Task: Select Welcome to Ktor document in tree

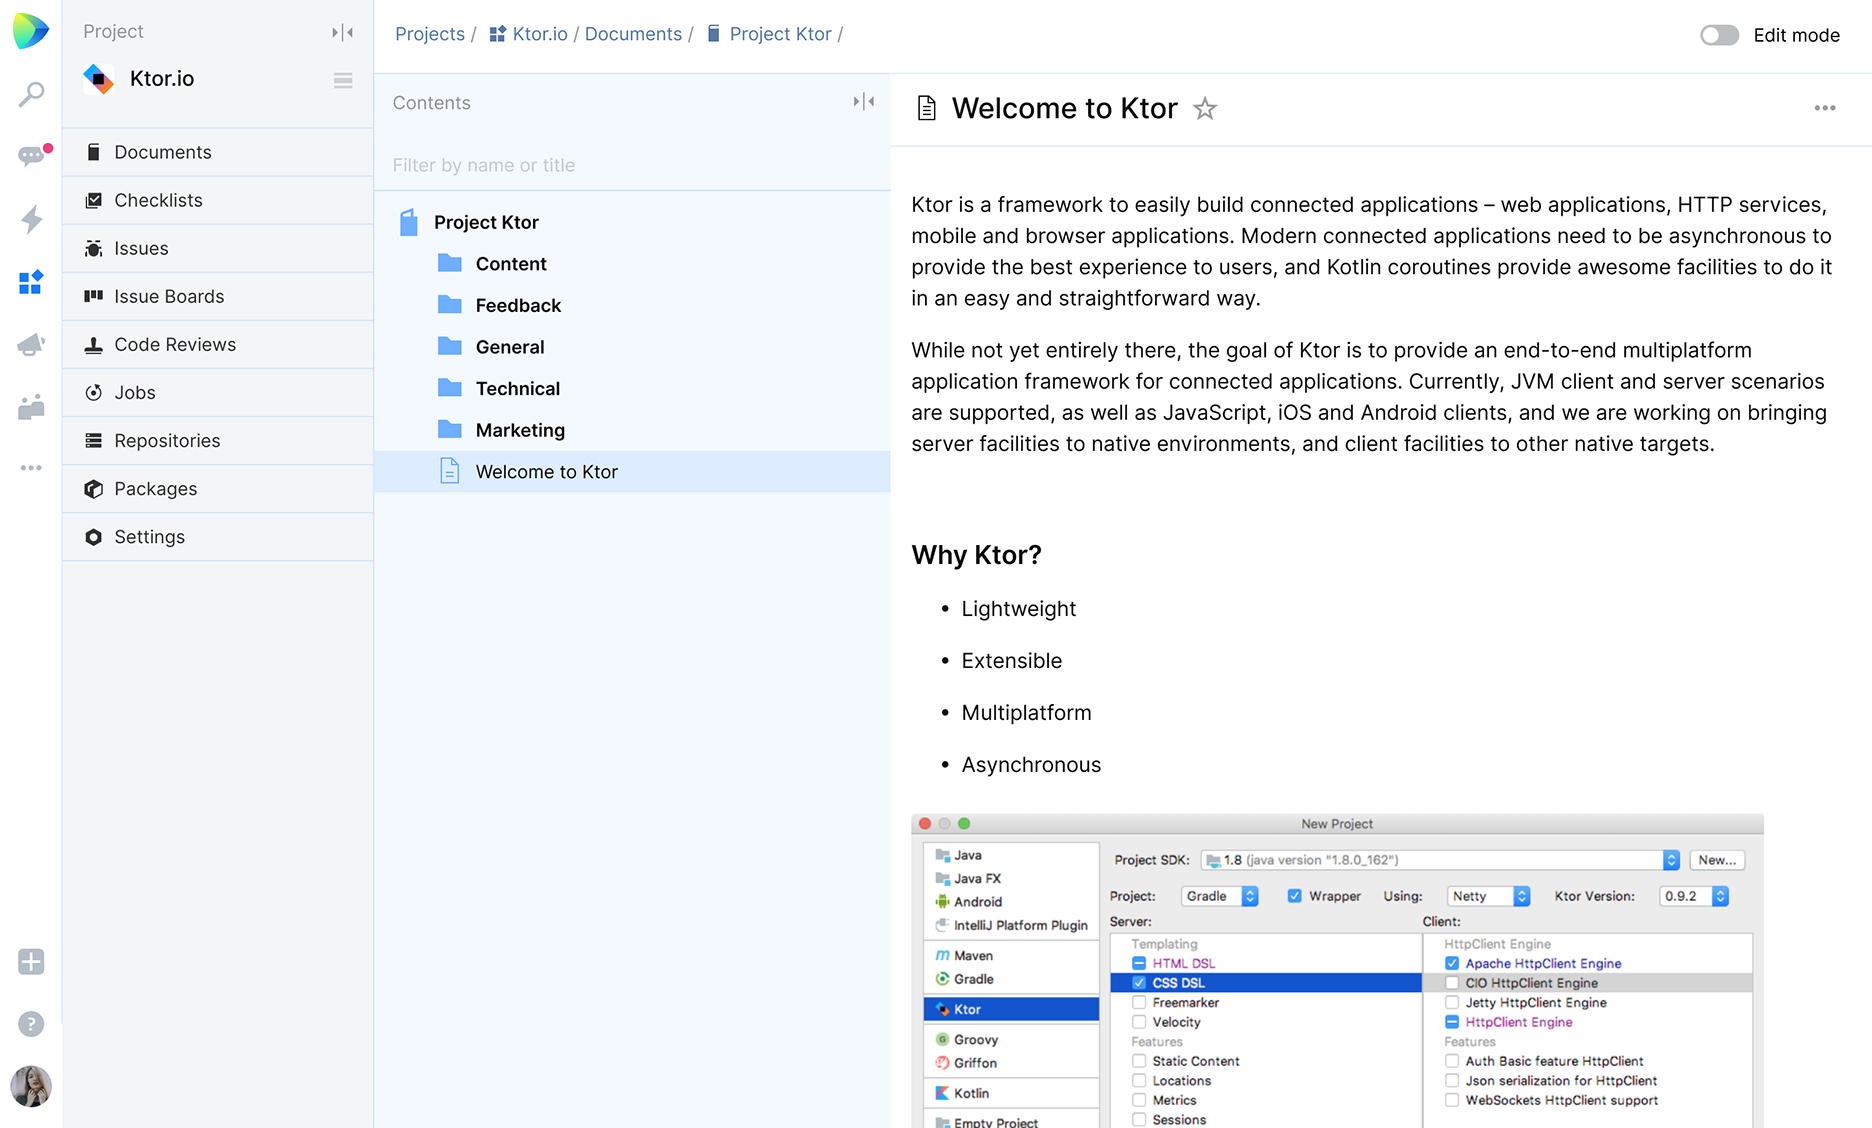Action: click(x=632, y=472)
